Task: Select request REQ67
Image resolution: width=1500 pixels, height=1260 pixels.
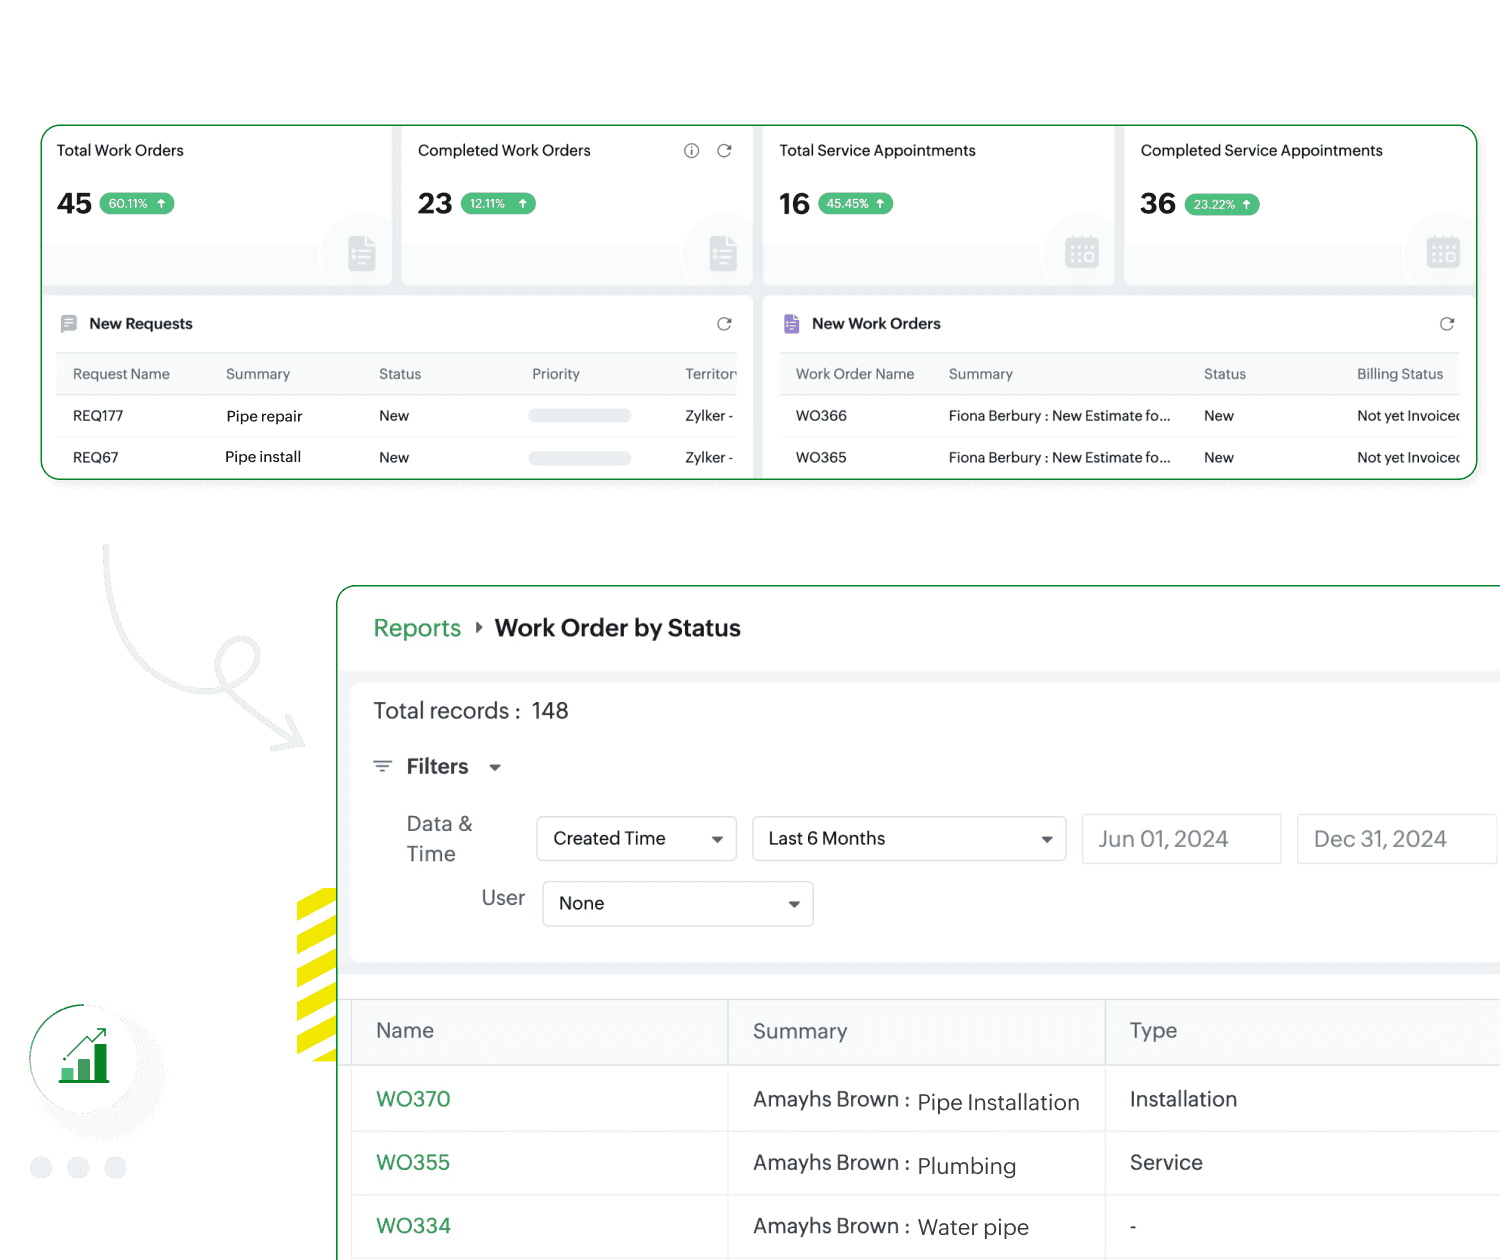Action: click(x=96, y=458)
